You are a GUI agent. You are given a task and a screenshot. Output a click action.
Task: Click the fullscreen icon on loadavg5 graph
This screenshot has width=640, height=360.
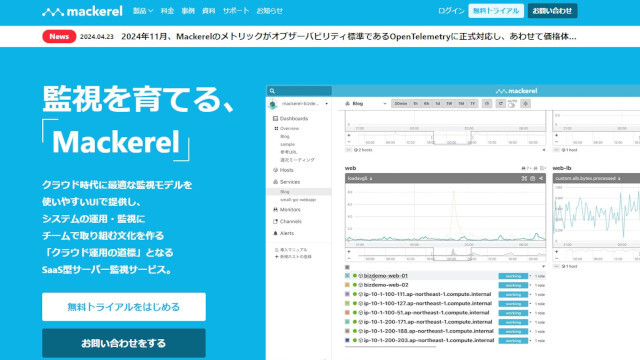click(524, 178)
